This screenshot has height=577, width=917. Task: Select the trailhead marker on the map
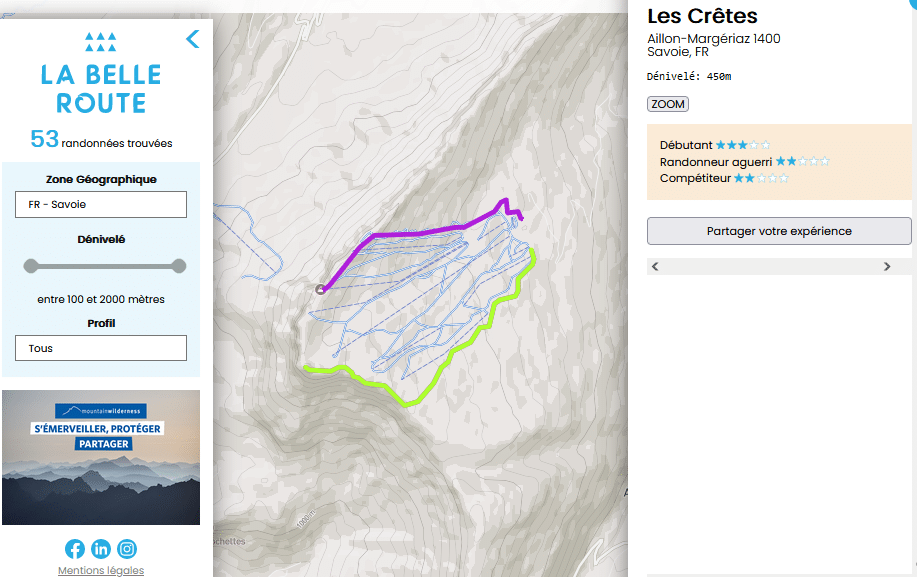(320, 290)
